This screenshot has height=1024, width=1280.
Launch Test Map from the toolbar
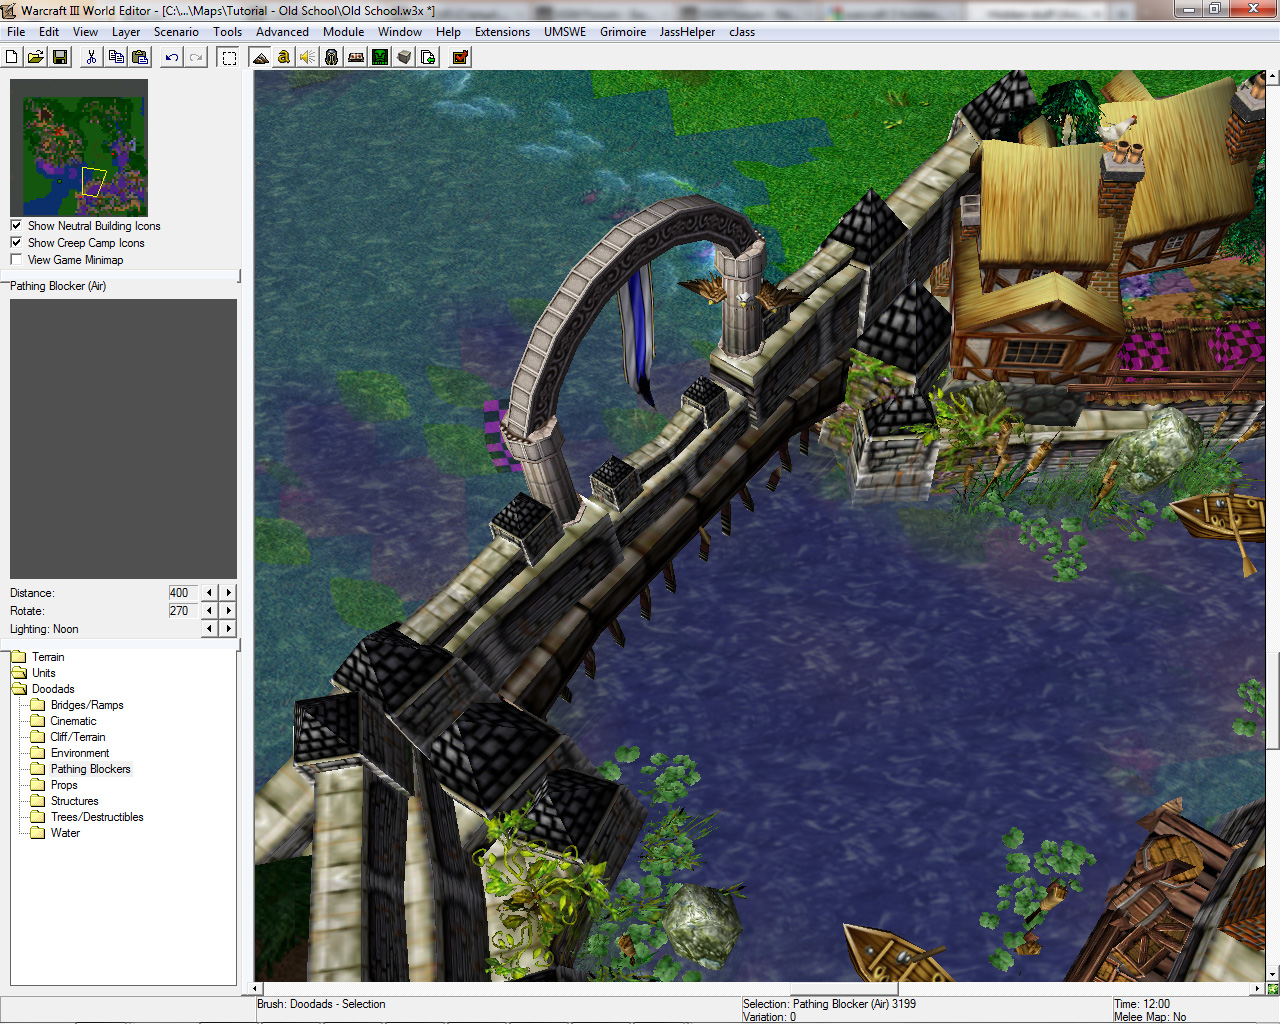tap(460, 57)
